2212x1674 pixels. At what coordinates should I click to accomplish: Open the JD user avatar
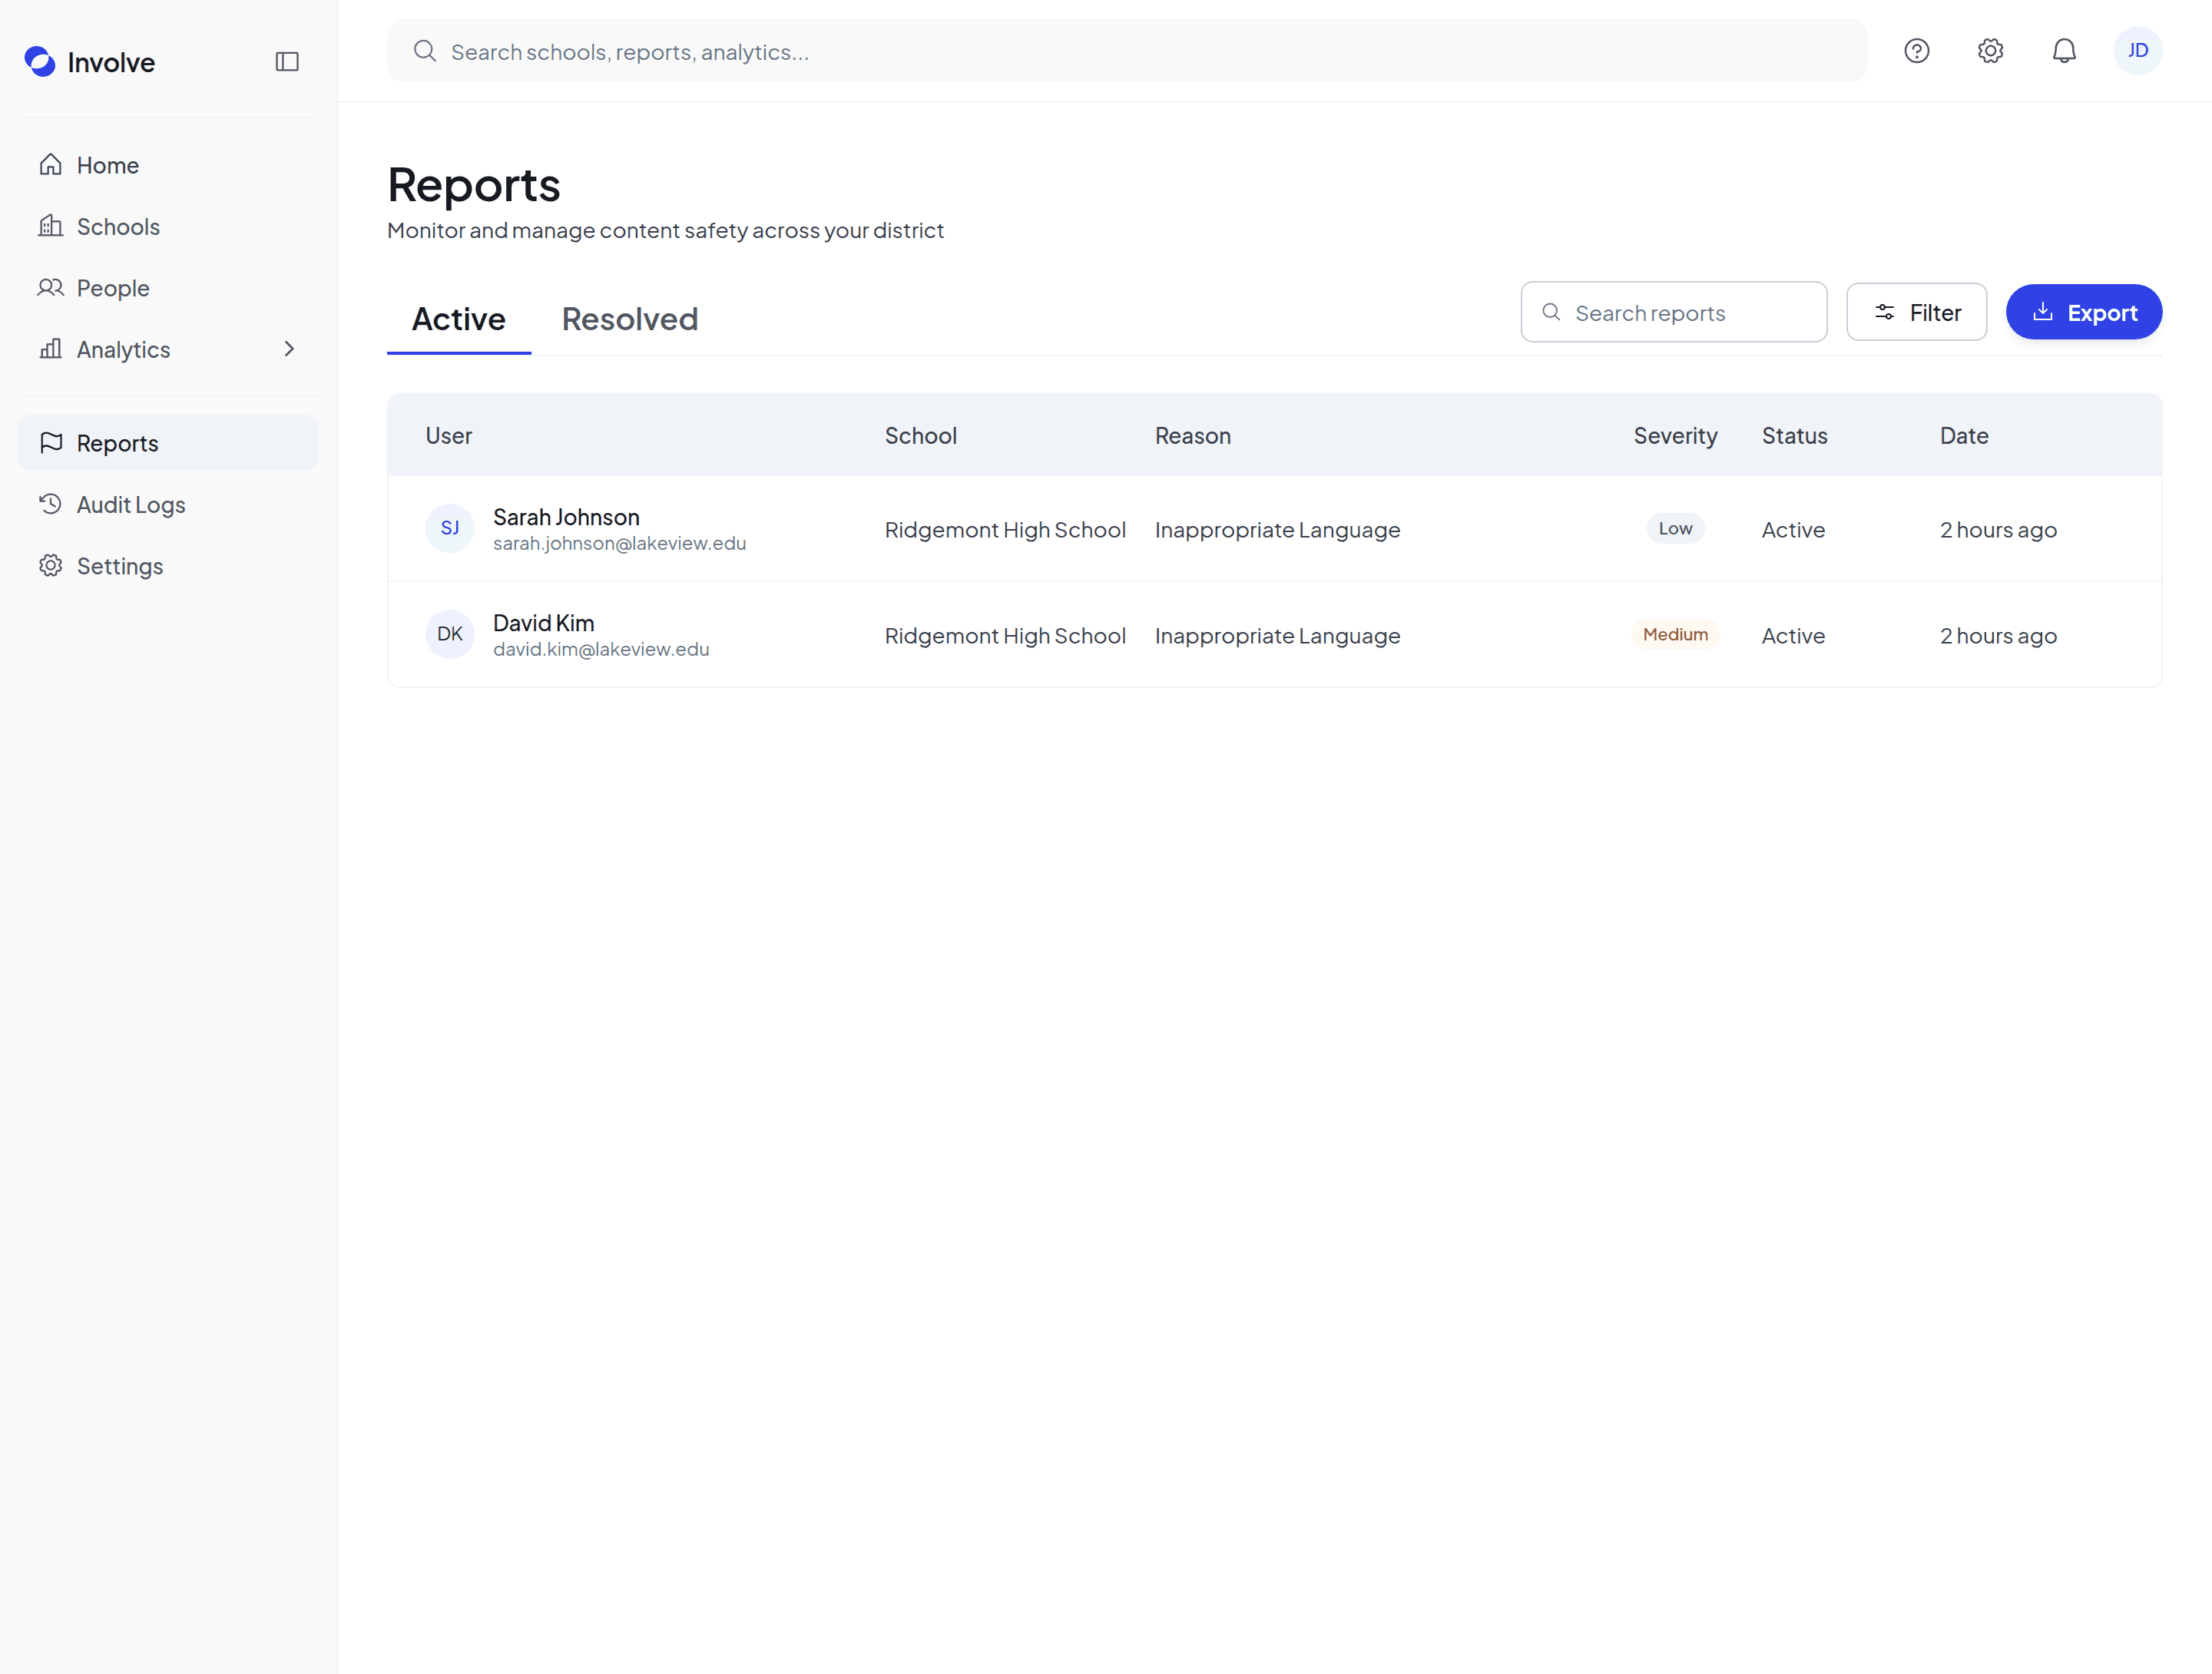(x=2137, y=51)
